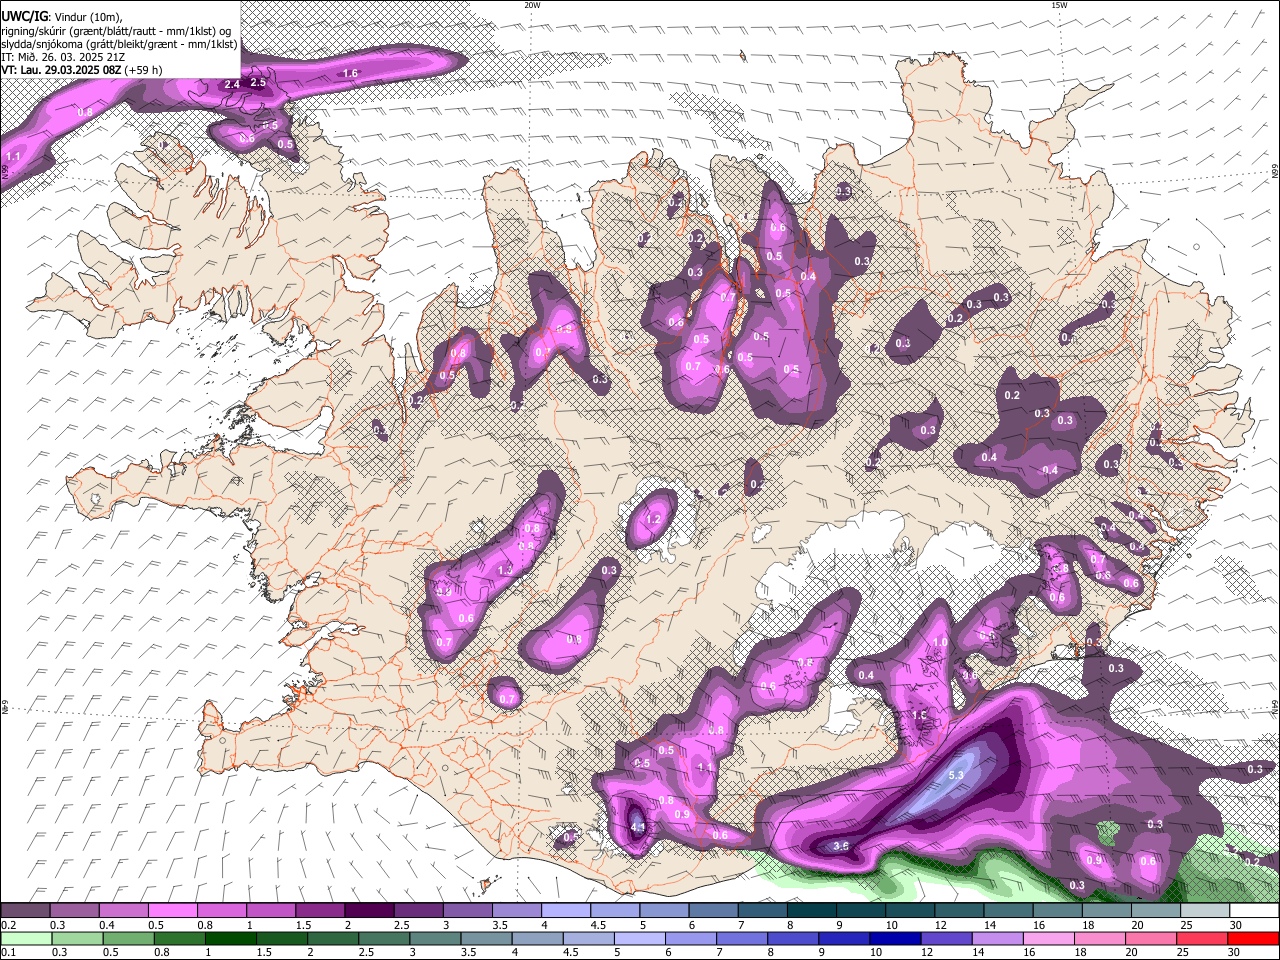Select the 0.8 swatch in the top legend row

pyautogui.click(x=221, y=911)
